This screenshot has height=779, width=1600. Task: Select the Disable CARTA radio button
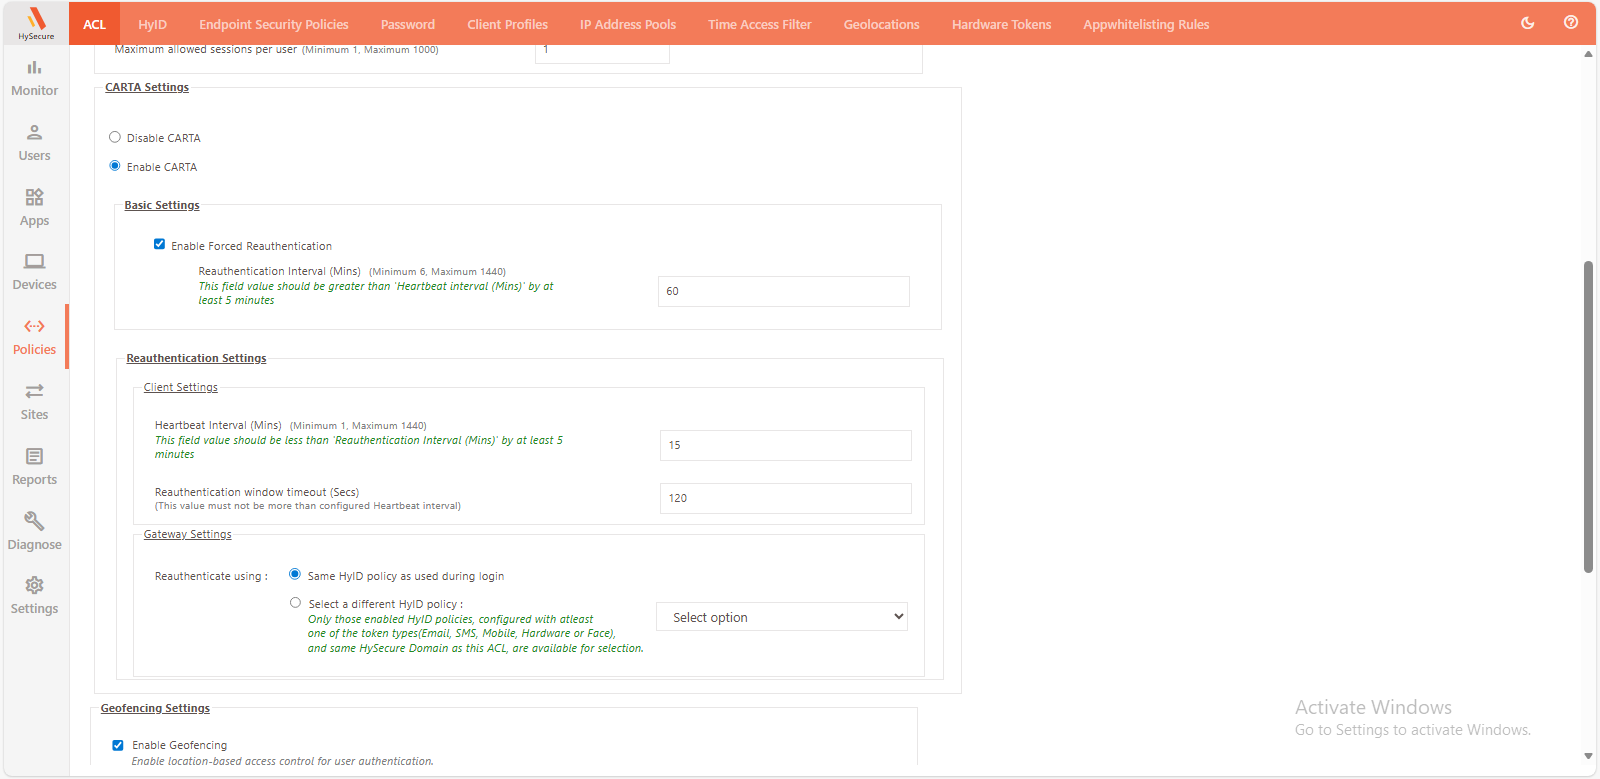[115, 138]
